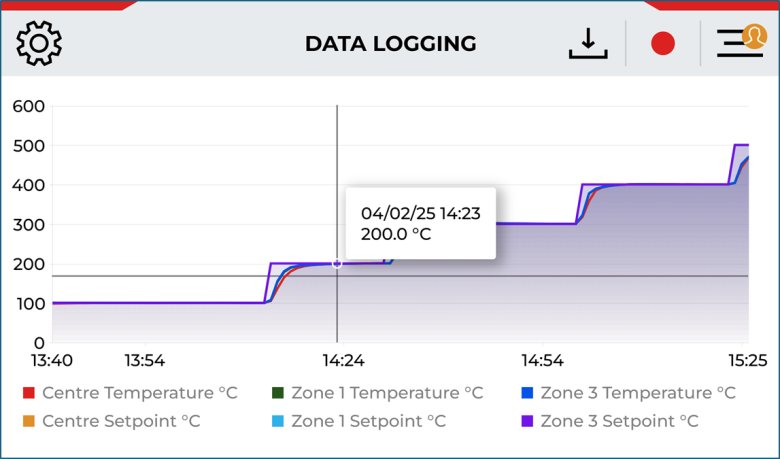
Task: Toggle Zone 1 Setpoint light-blue swatch
Action: pyautogui.click(x=278, y=421)
